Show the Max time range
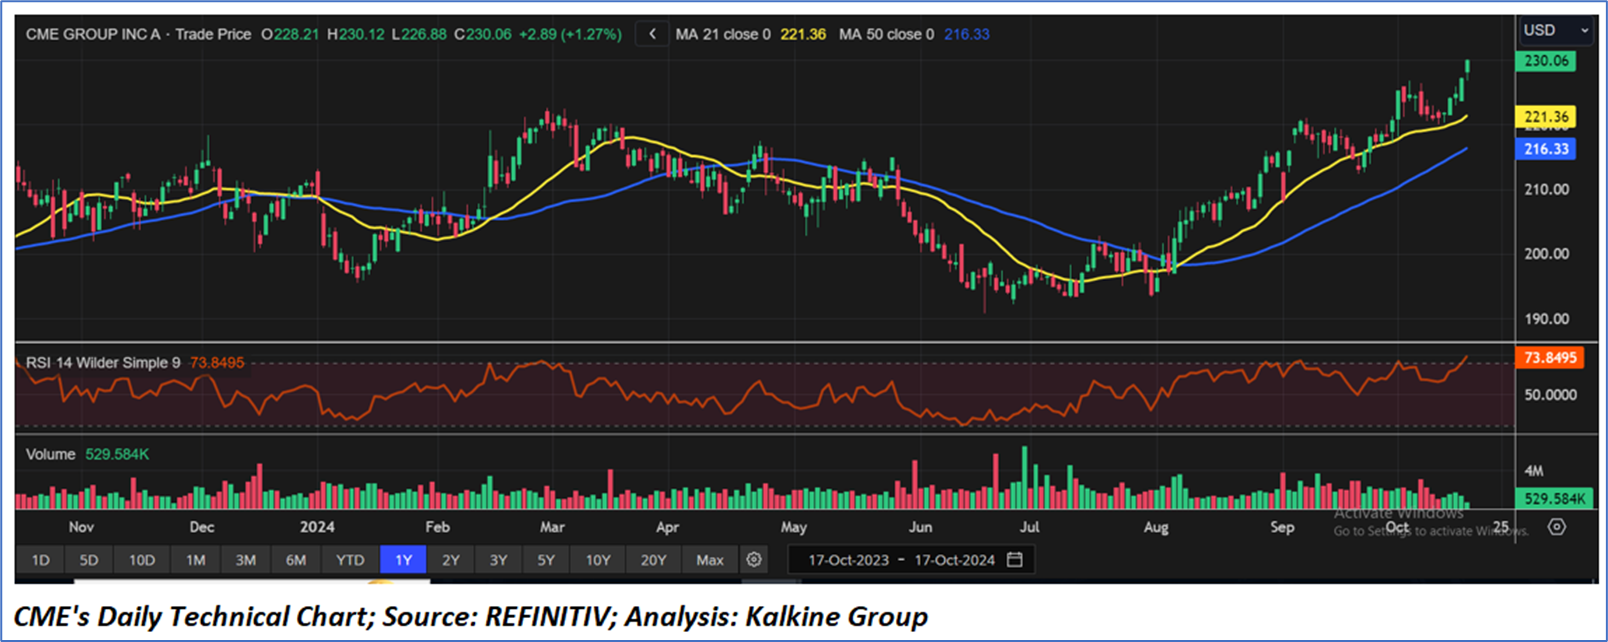 point(710,560)
